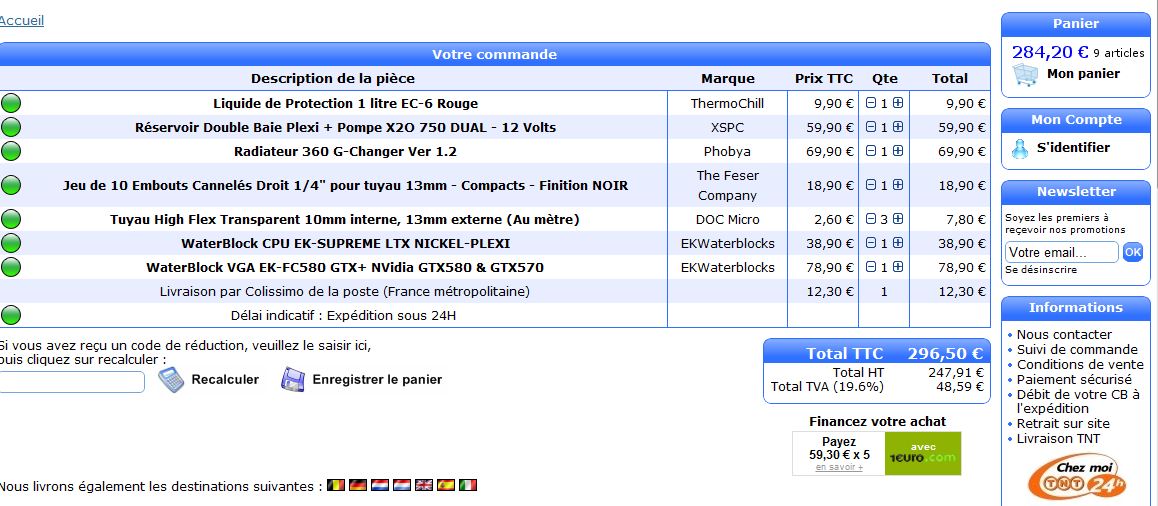Select the Belgium flag destination
This screenshot has height=506, width=1158.
pos(336,486)
